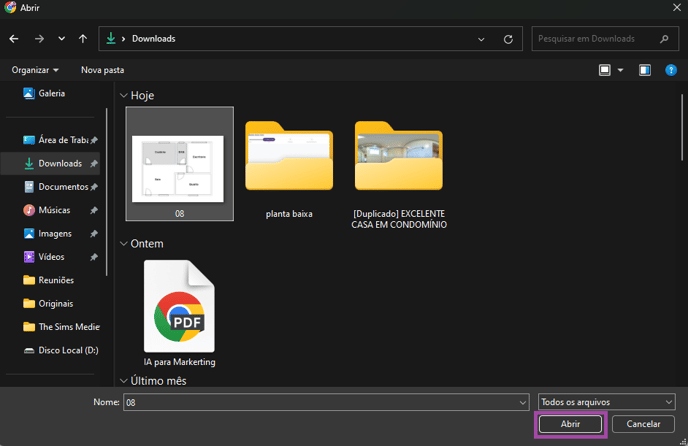Unpin the Downloads sidebar pin icon
This screenshot has width=688, height=446.
94,164
